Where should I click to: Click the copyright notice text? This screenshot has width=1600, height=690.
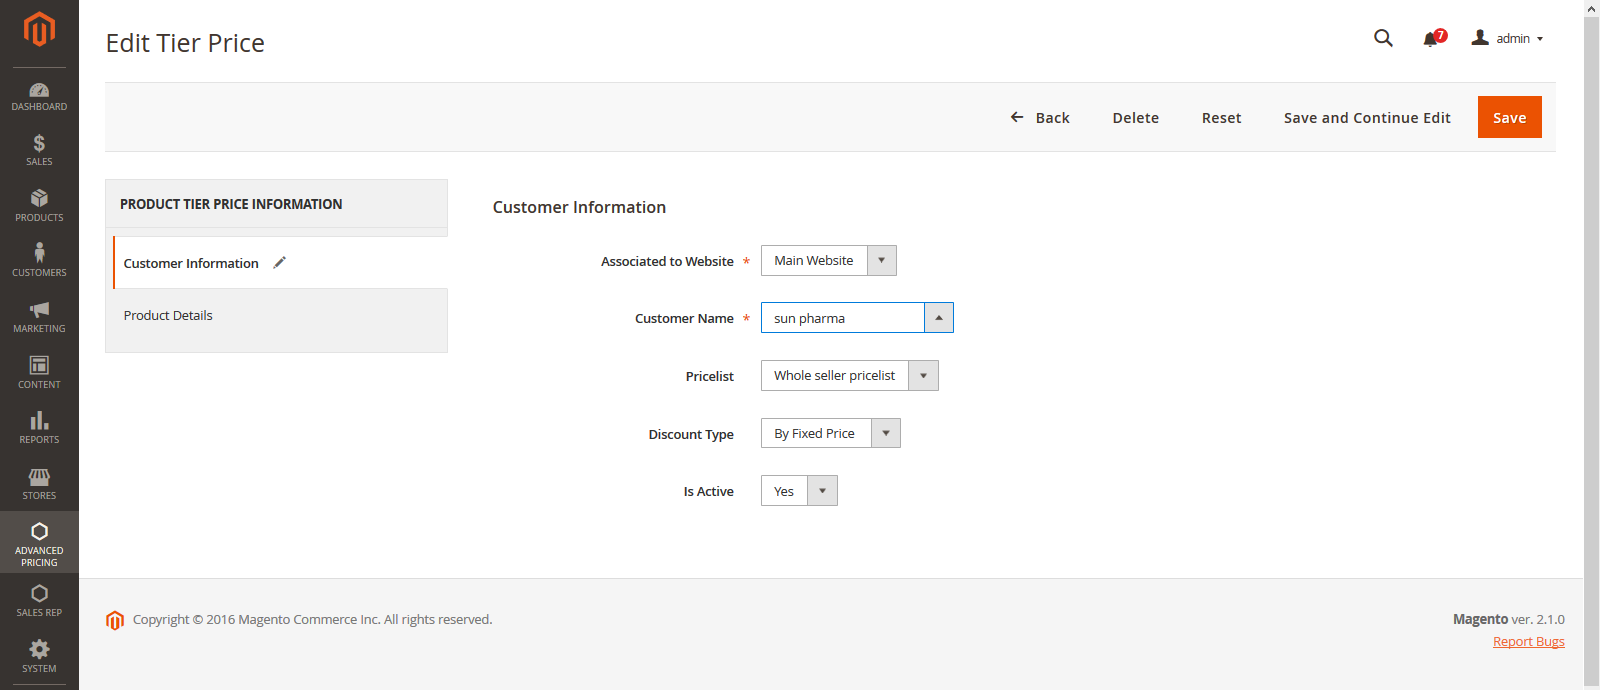pos(312,620)
